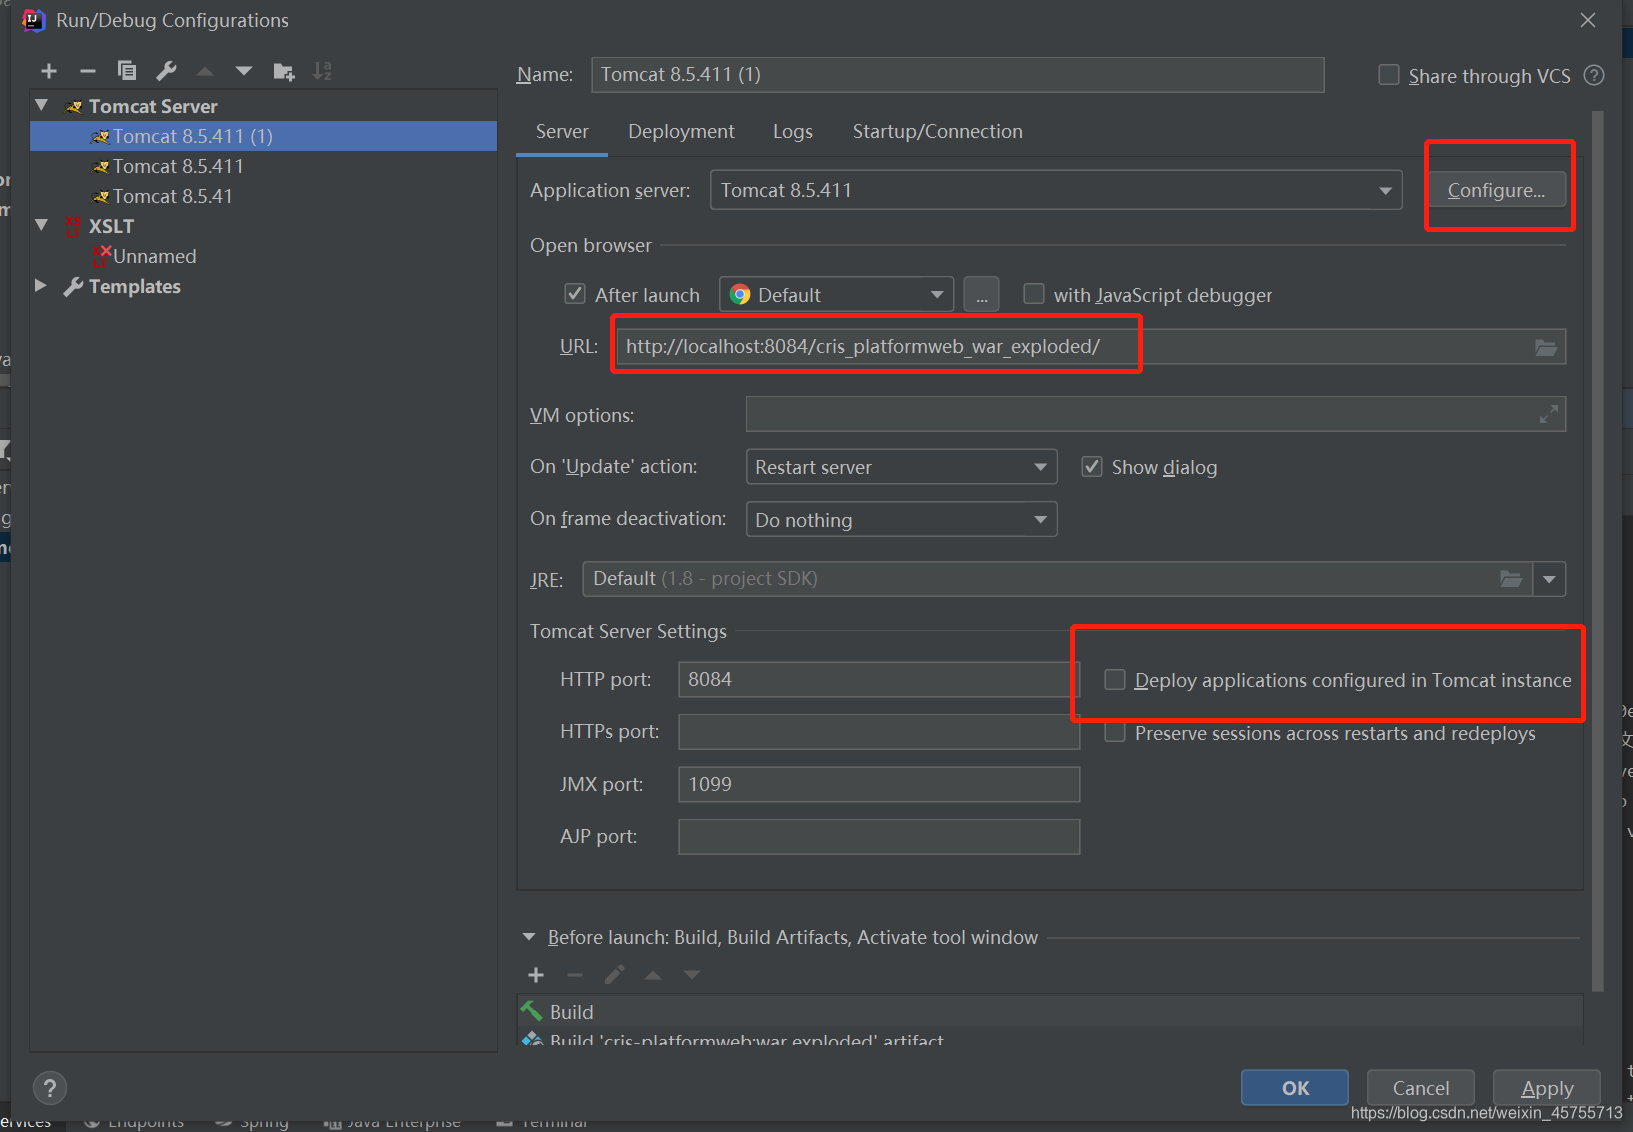Click the HTTP port field
The height and width of the screenshot is (1132, 1633).
tap(879, 680)
